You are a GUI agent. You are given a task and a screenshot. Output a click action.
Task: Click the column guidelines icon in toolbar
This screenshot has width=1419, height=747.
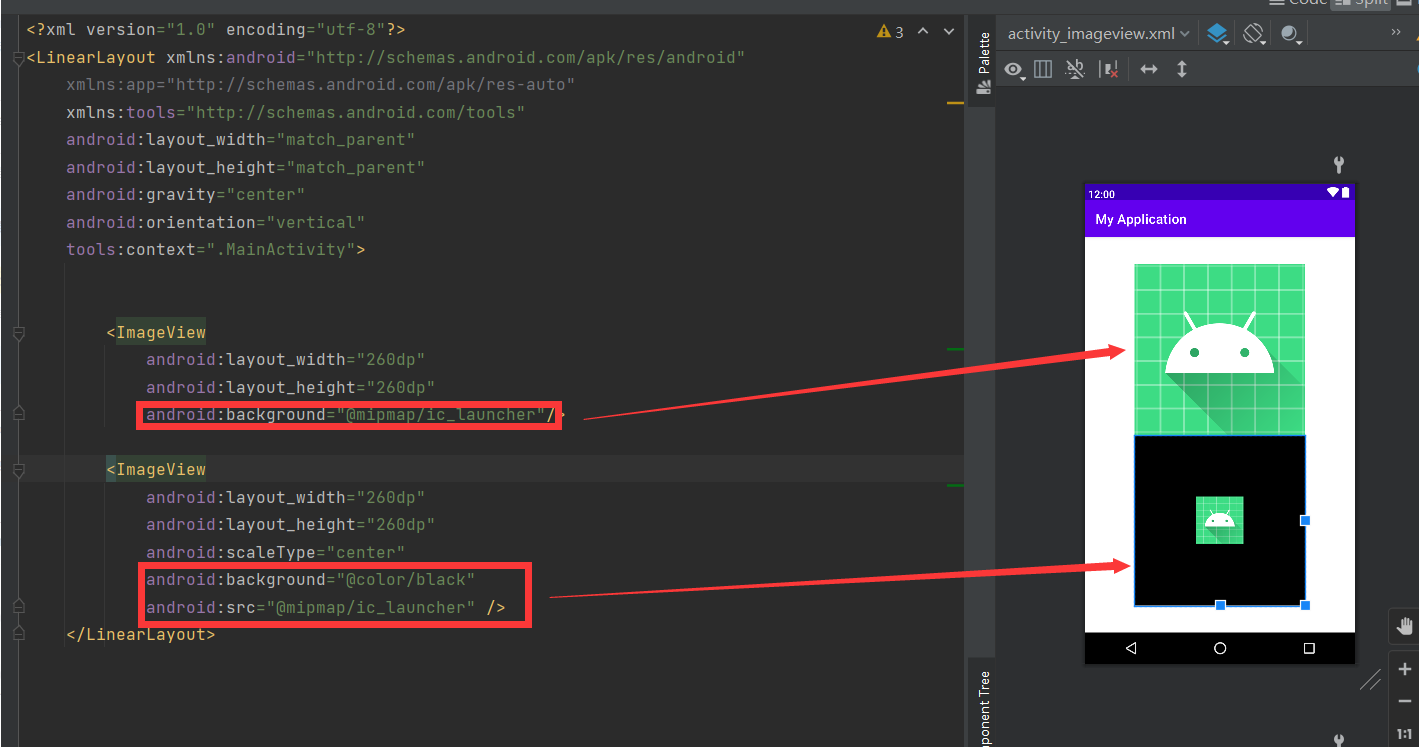click(x=1043, y=69)
